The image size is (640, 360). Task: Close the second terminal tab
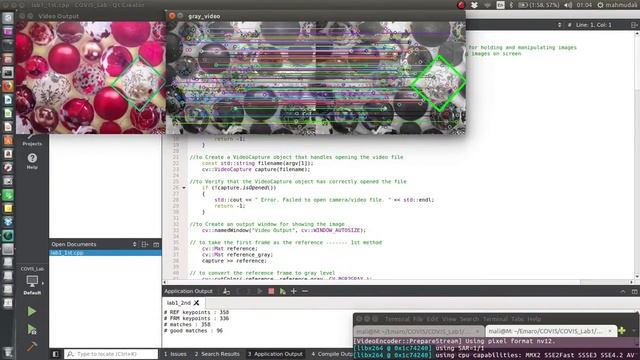coord(610,331)
